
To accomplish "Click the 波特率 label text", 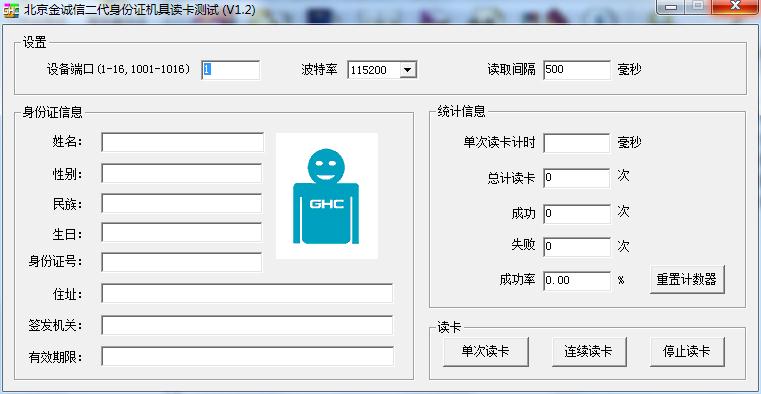I will pos(319,70).
